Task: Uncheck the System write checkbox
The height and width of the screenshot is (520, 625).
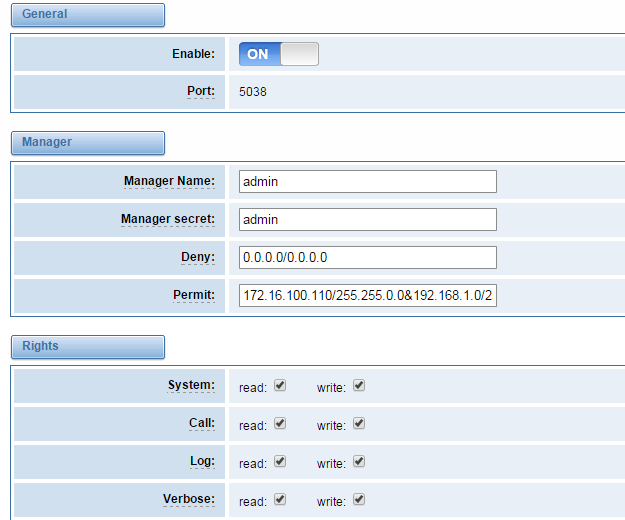Action: 359,385
